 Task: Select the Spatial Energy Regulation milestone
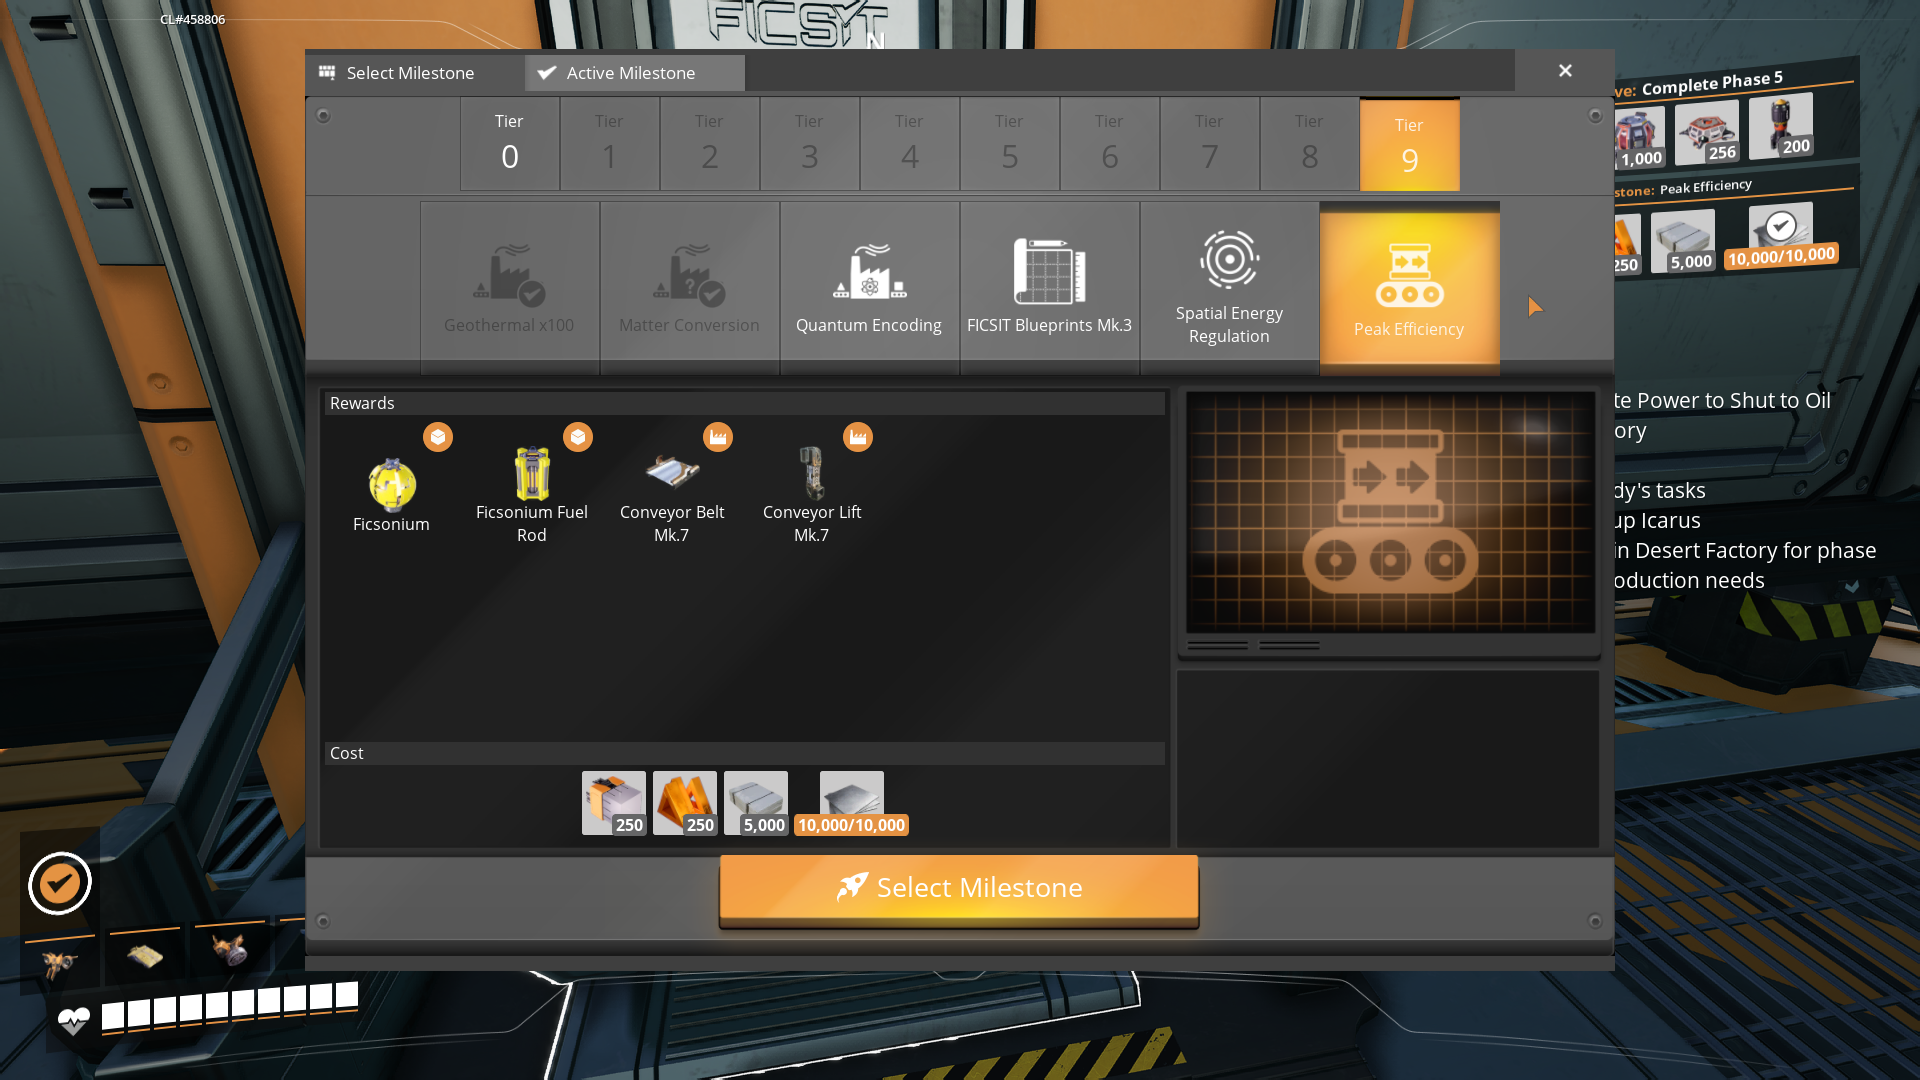point(1229,288)
